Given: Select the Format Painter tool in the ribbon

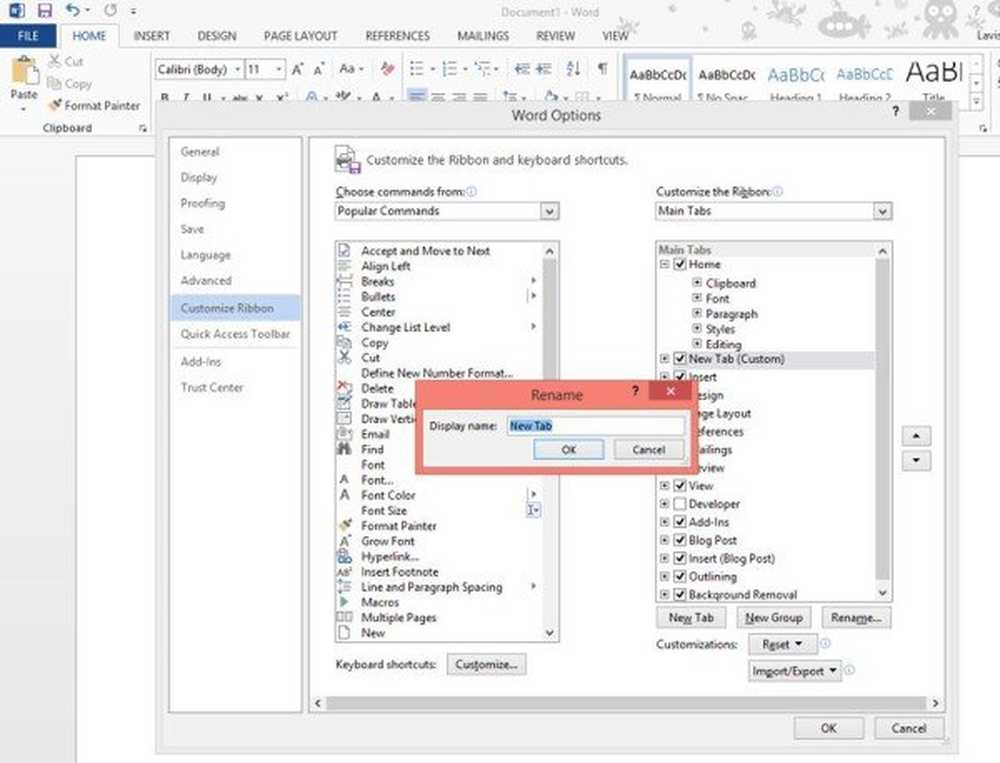Looking at the screenshot, I should coord(94,105).
